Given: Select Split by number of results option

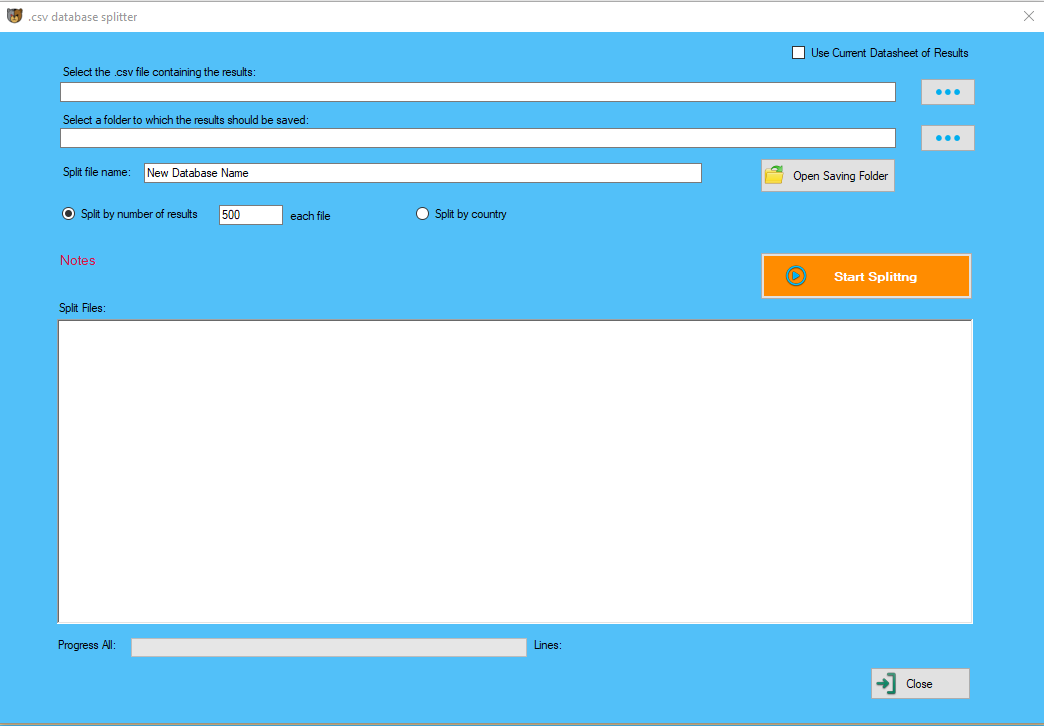Looking at the screenshot, I should click(69, 214).
